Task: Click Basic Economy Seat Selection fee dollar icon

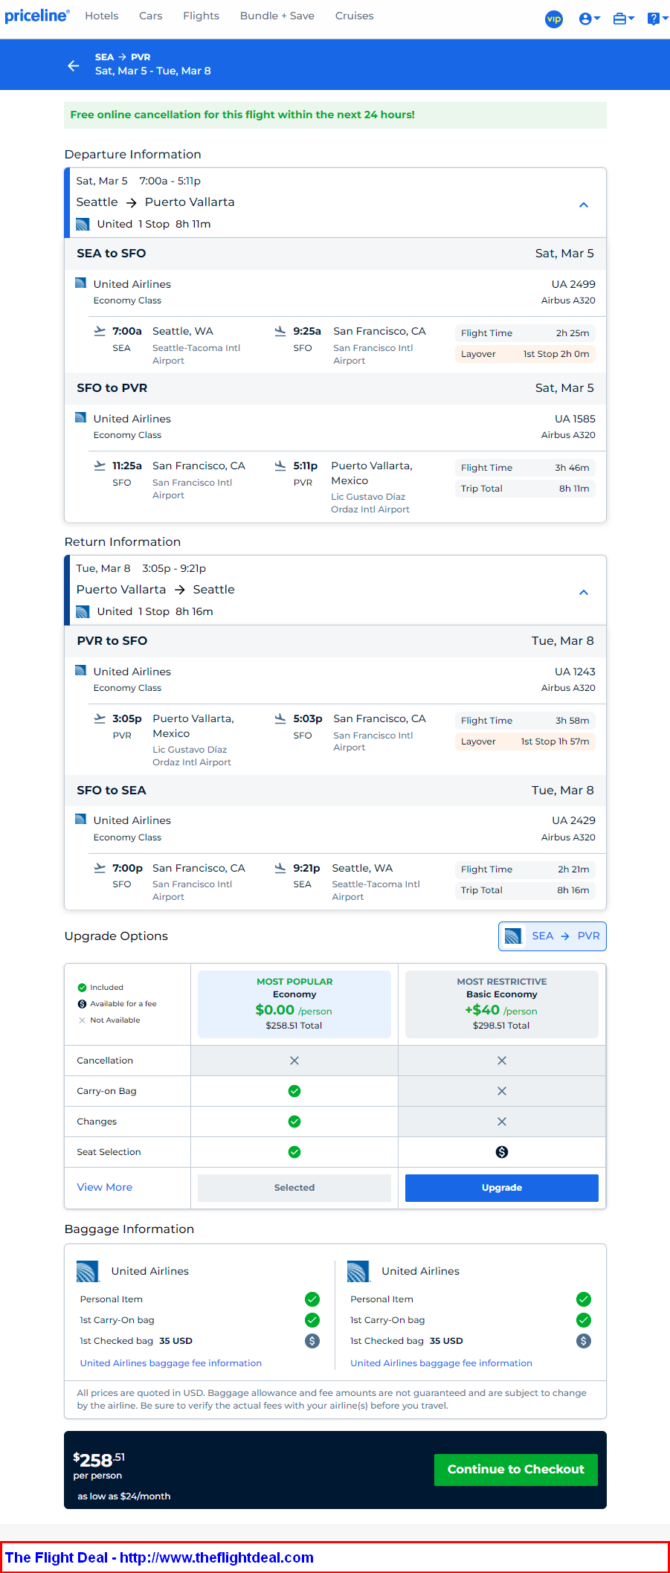Action: [502, 1152]
